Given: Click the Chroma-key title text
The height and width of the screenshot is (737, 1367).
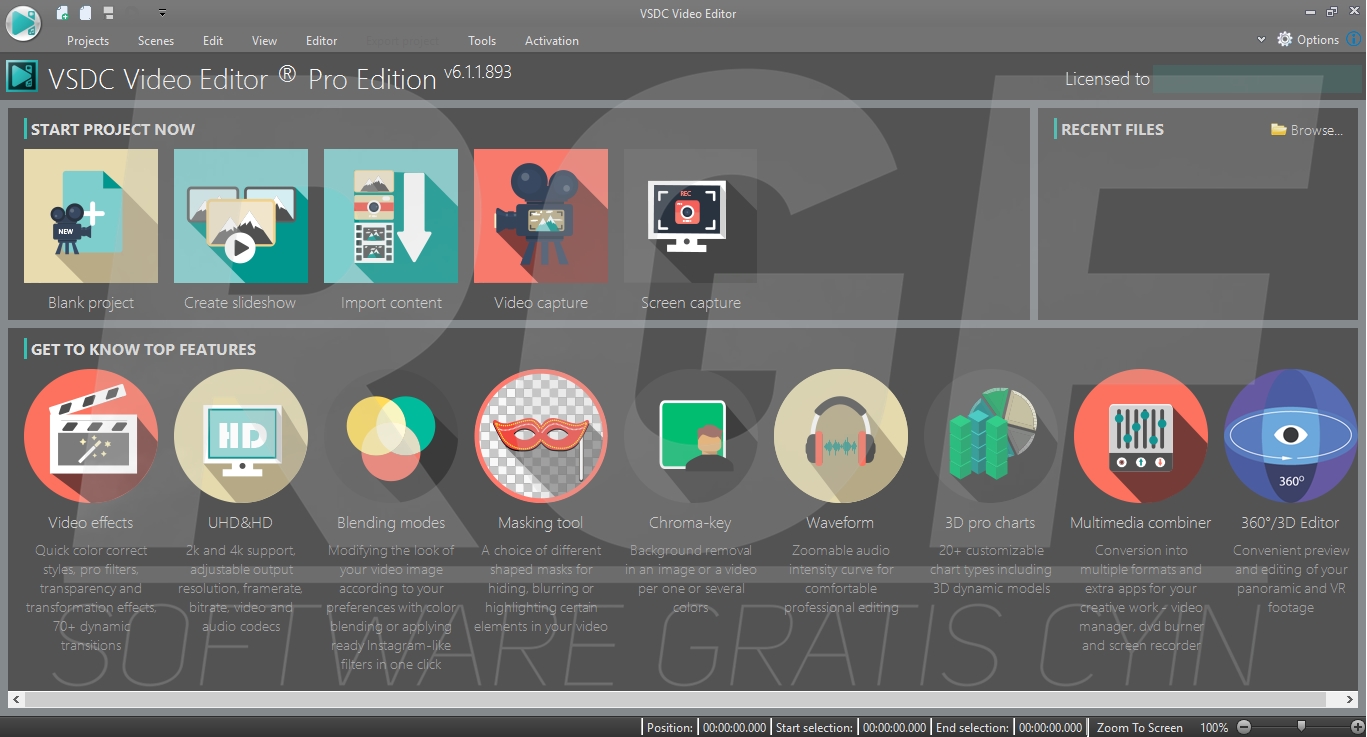Looking at the screenshot, I should pos(690,523).
